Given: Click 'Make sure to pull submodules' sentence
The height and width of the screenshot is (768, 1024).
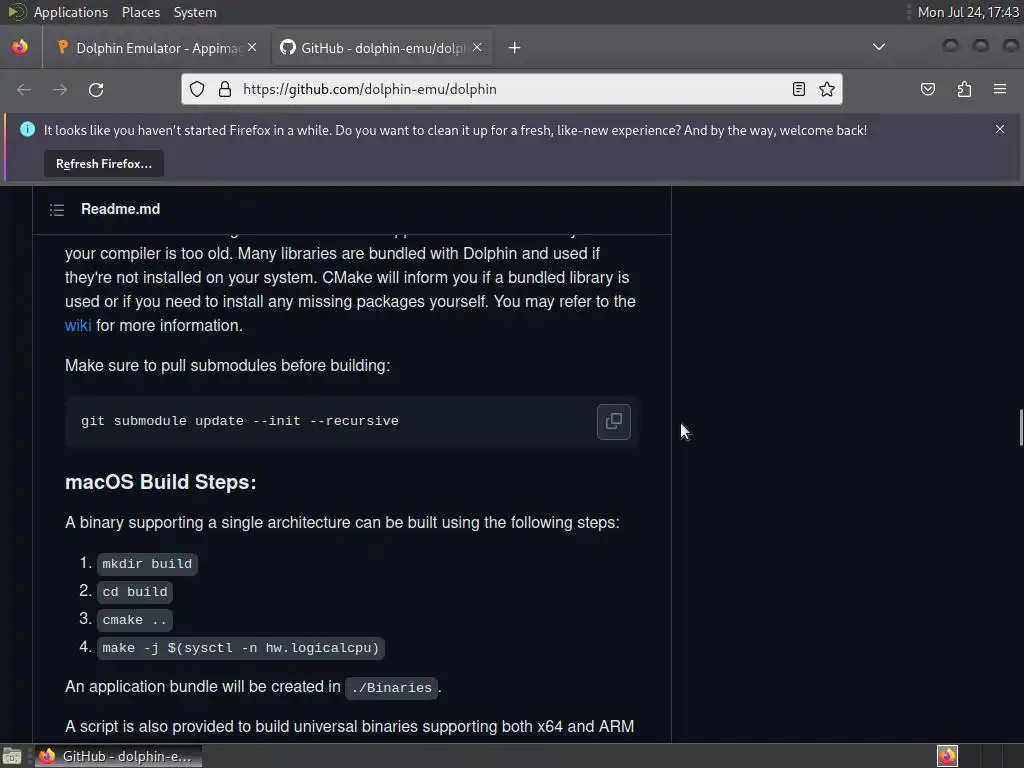Looking at the screenshot, I should click(227, 366).
